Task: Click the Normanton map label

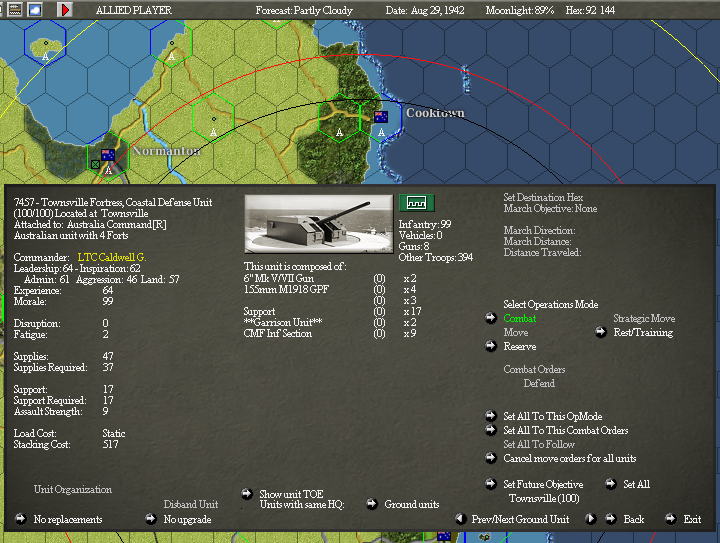Action: point(167,151)
